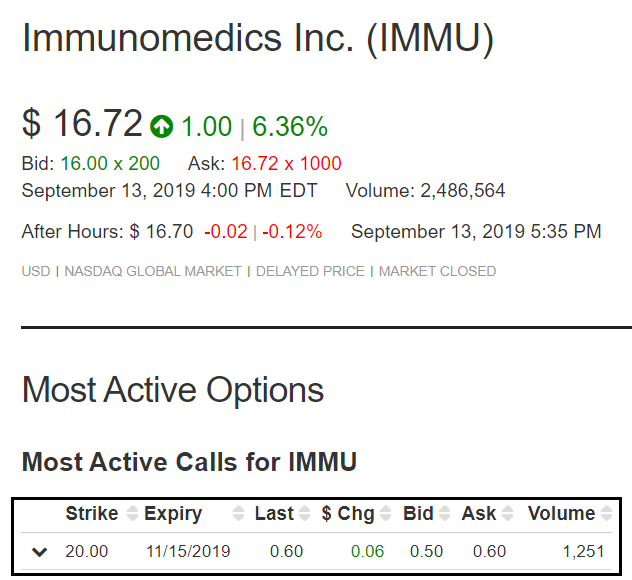Image resolution: width=632 pixels, height=580 pixels.
Task: Select the 1,251 volume cell
Action: (x=584, y=551)
